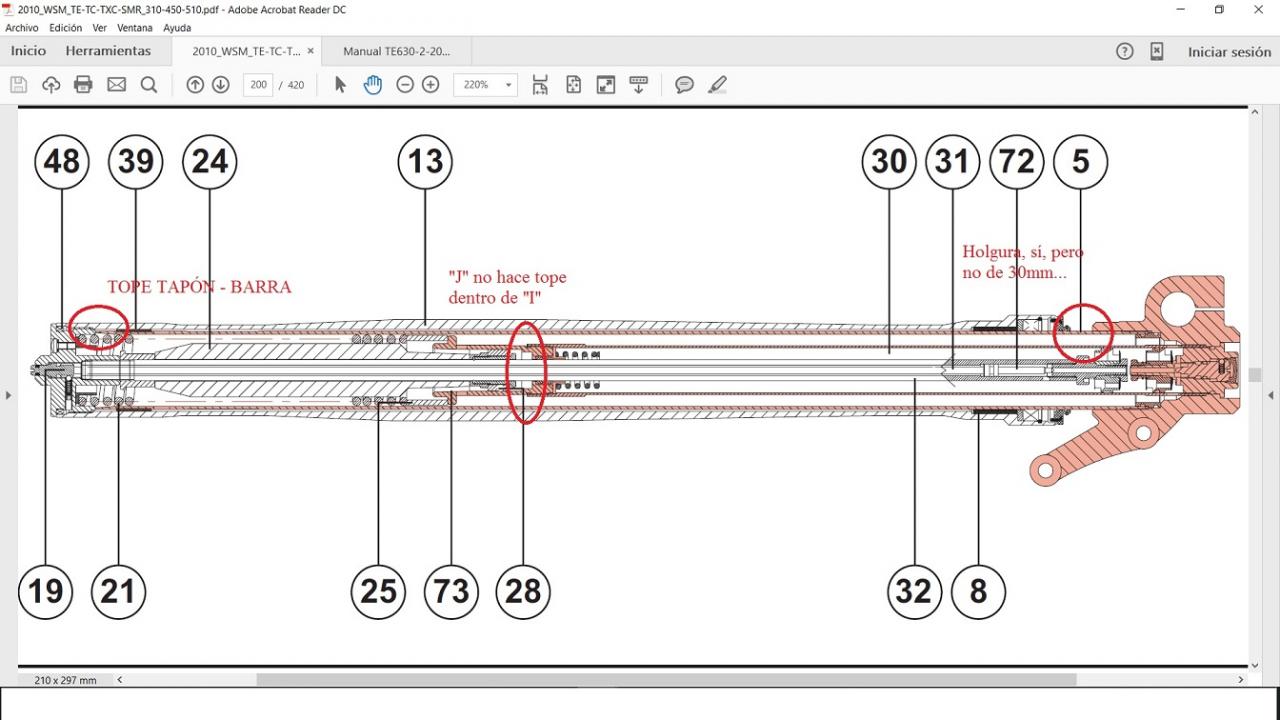Open the Ver menu

tap(99, 28)
